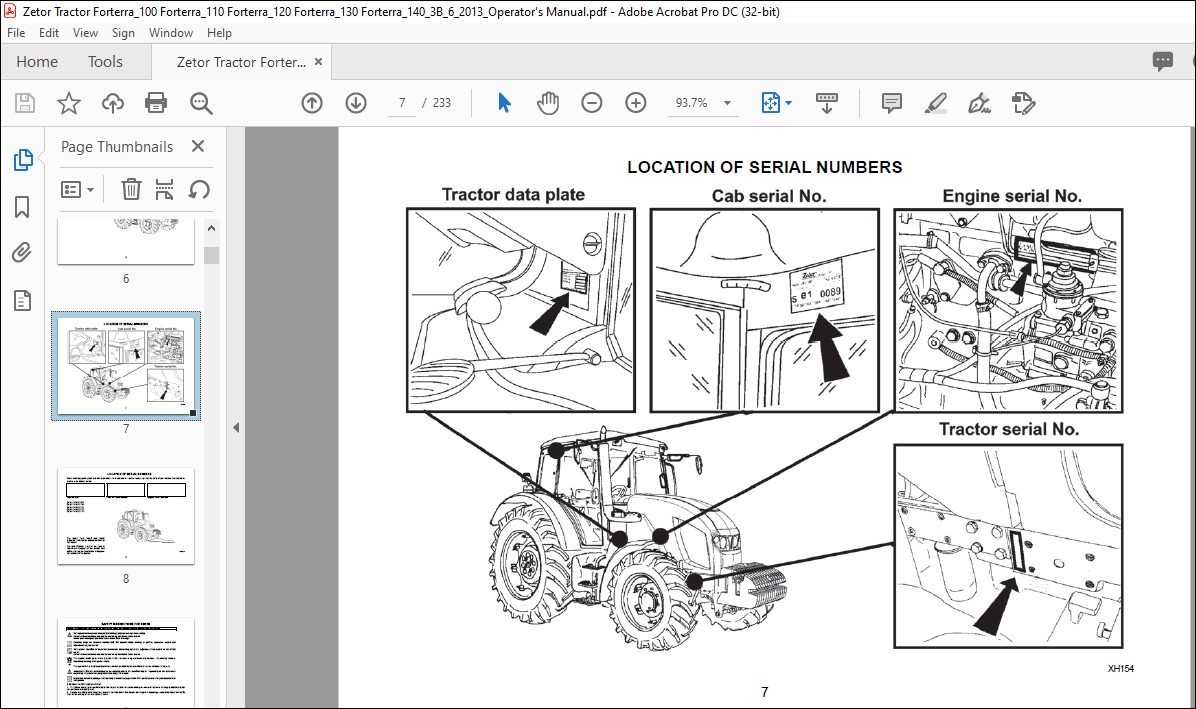The width and height of the screenshot is (1196, 709).
Task: Open the document layers sidebar panel icon
Action: pyautogui.click(x=23, y=300)
